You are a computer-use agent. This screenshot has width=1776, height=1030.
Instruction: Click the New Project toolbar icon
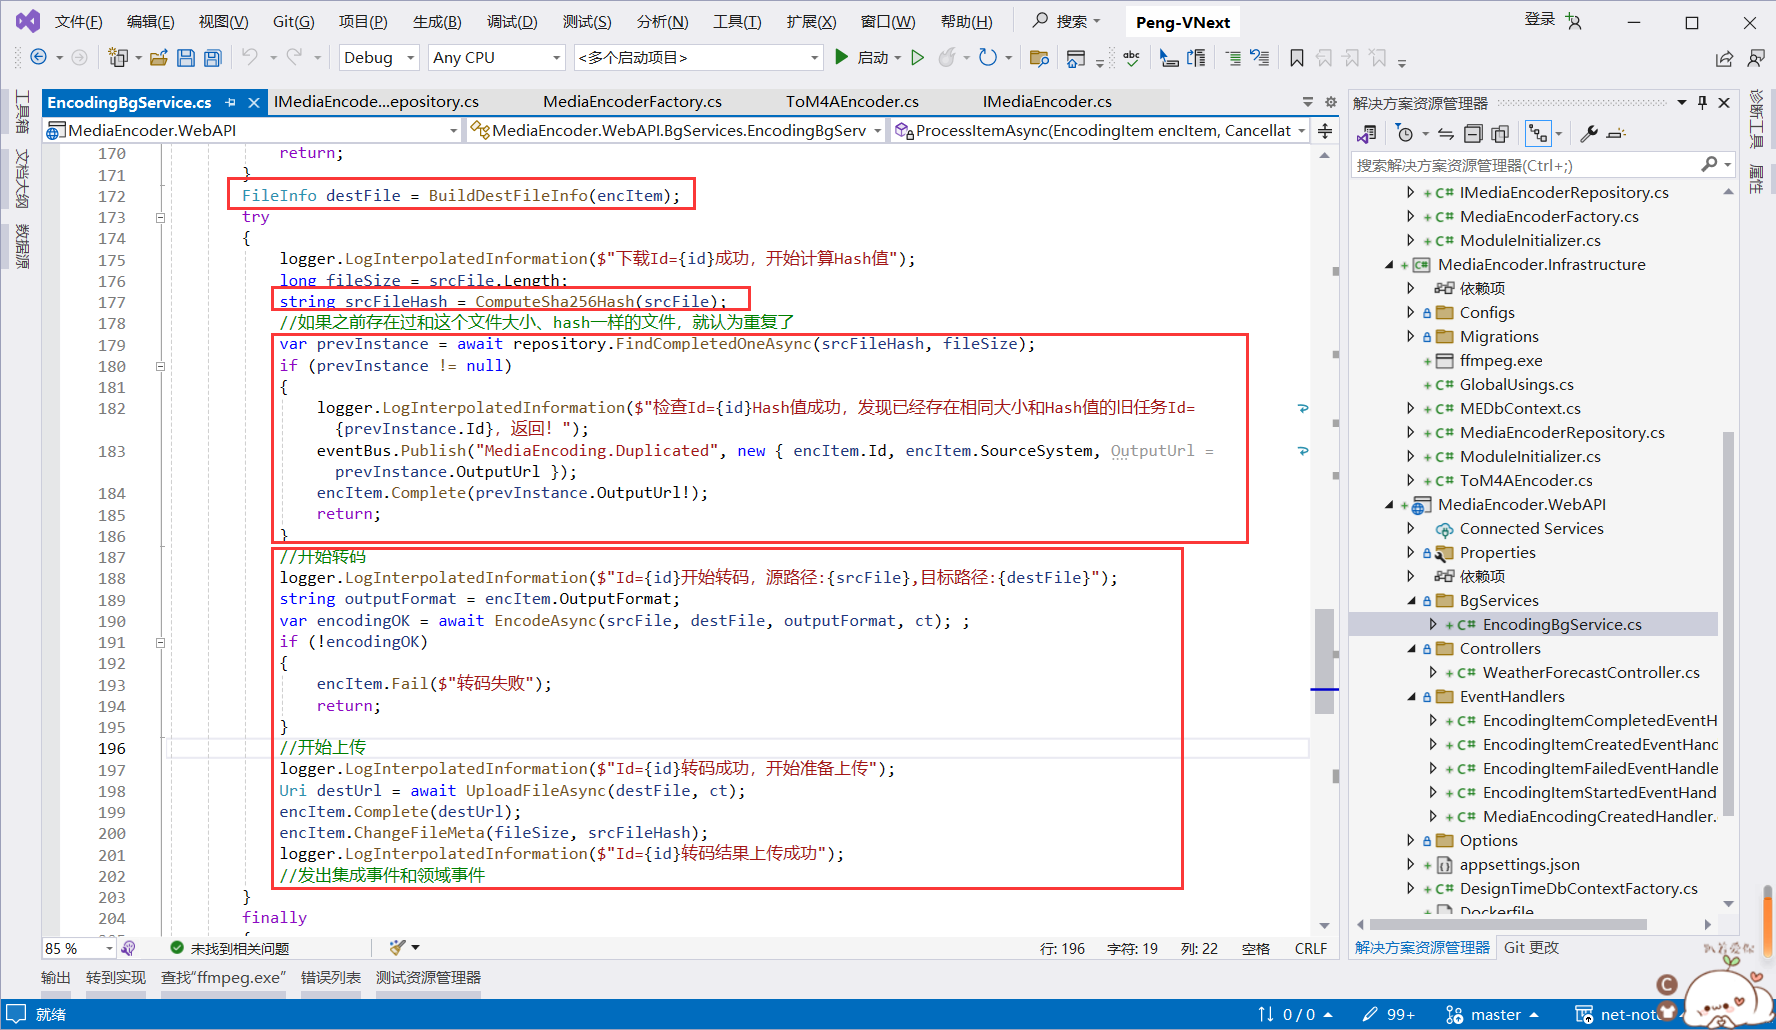118,57
